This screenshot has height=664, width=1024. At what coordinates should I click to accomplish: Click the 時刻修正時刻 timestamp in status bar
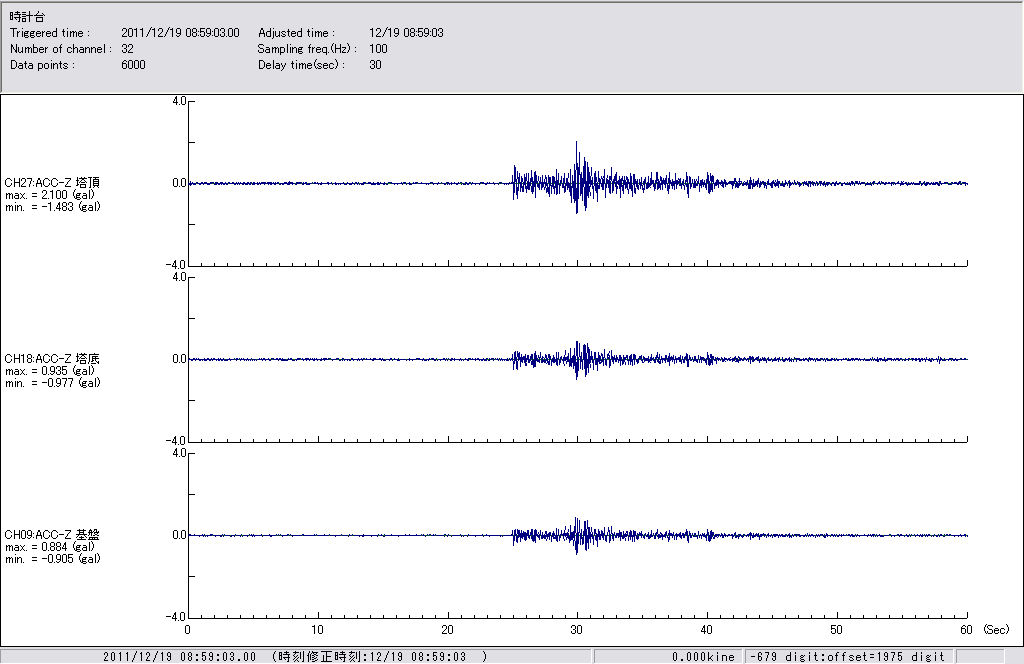tap(380, 656)
